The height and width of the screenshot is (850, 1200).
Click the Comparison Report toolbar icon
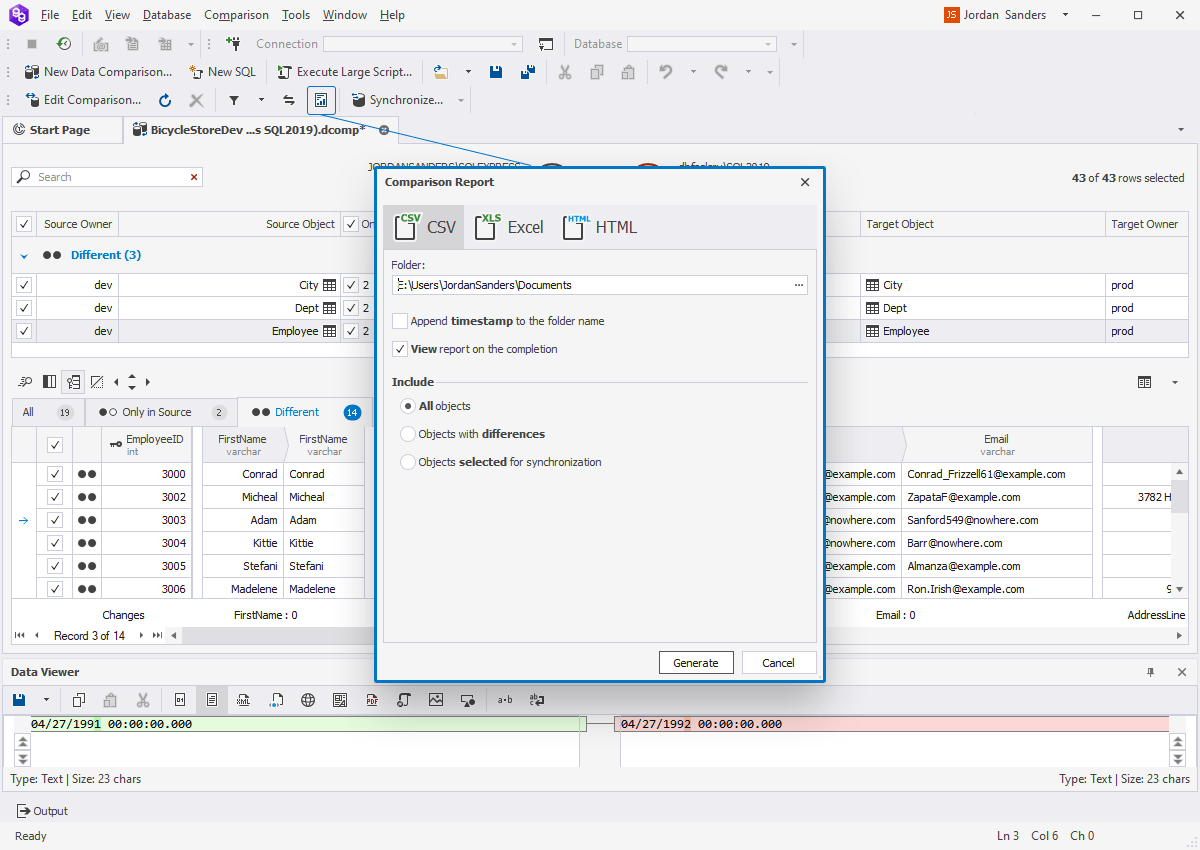tap(321, 100)
